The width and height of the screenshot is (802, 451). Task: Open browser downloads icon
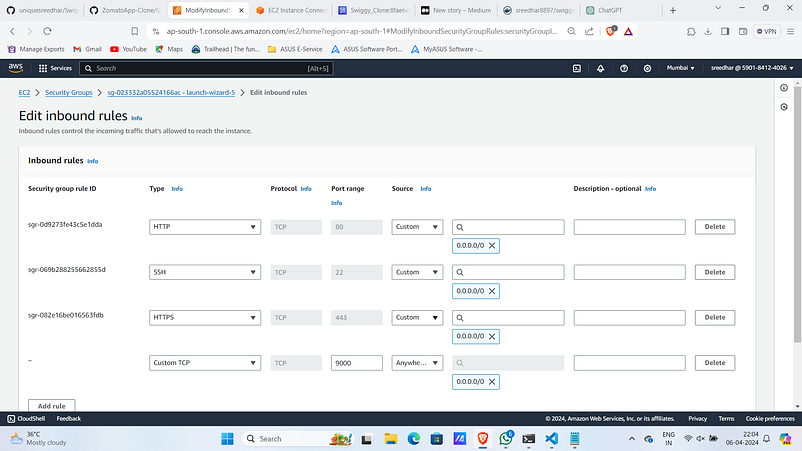pyautogui.click(x=708, y=31)
